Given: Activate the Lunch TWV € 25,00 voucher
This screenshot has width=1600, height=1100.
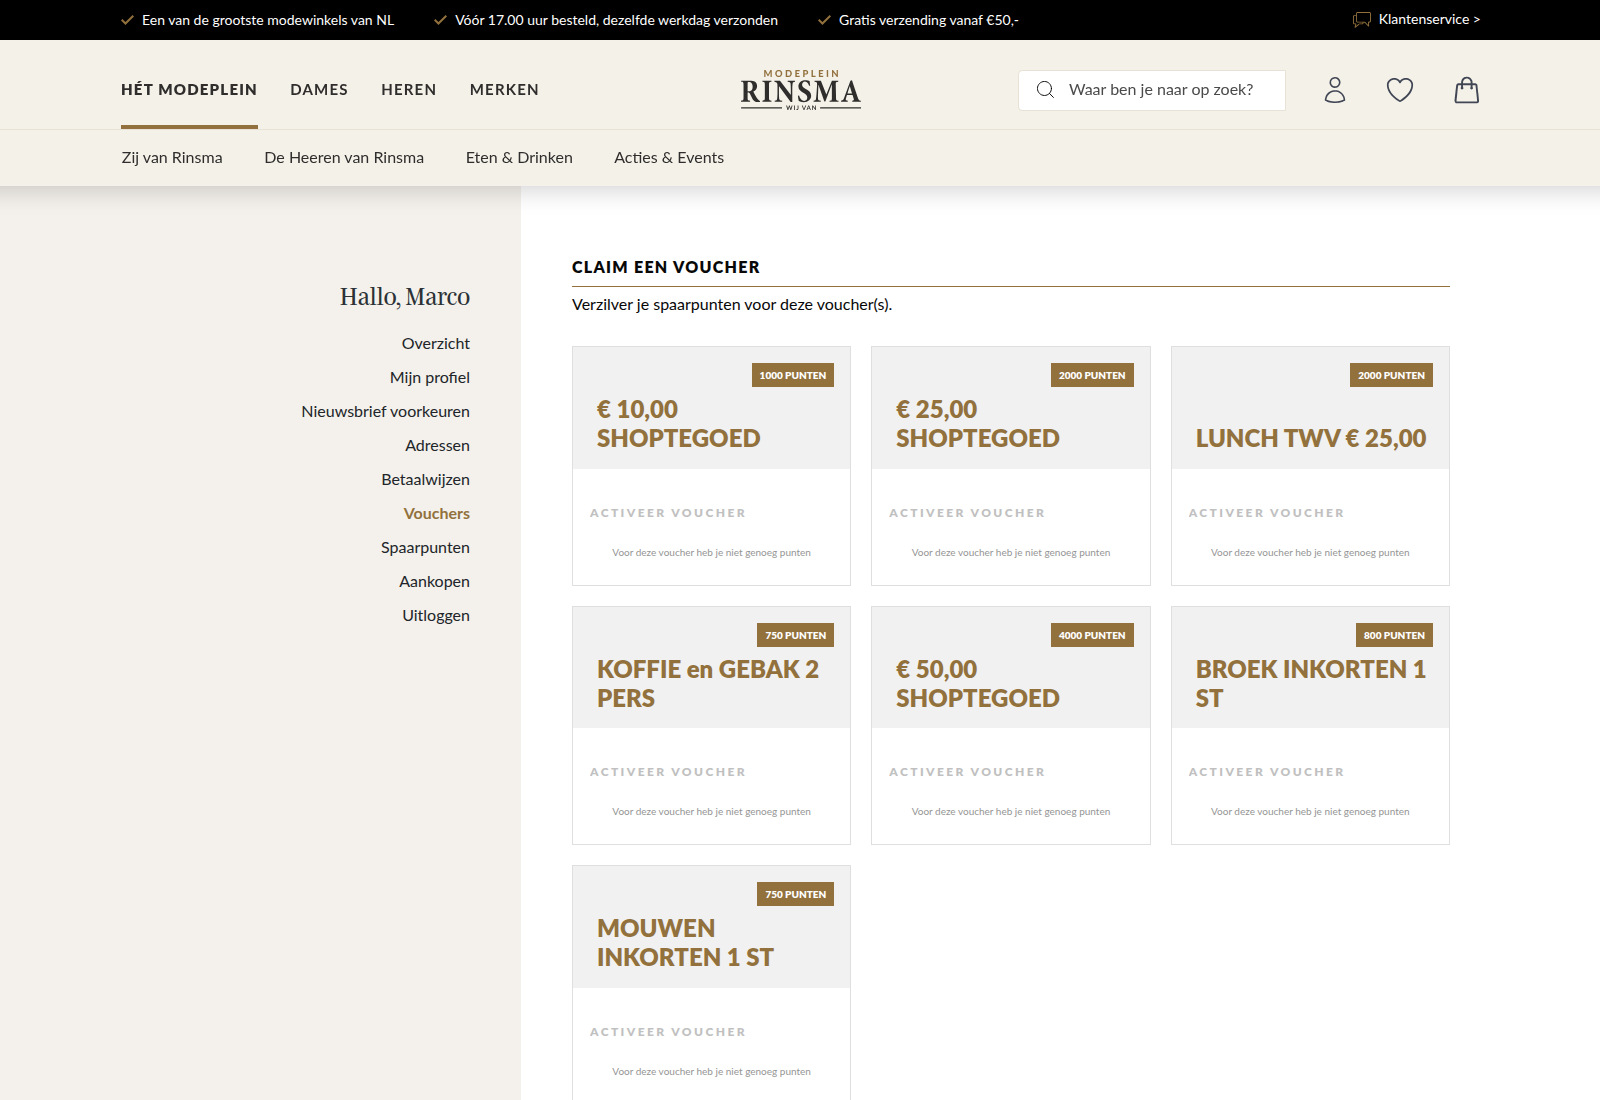Looking at the screenshot, I should click(x=1266, y=513).
